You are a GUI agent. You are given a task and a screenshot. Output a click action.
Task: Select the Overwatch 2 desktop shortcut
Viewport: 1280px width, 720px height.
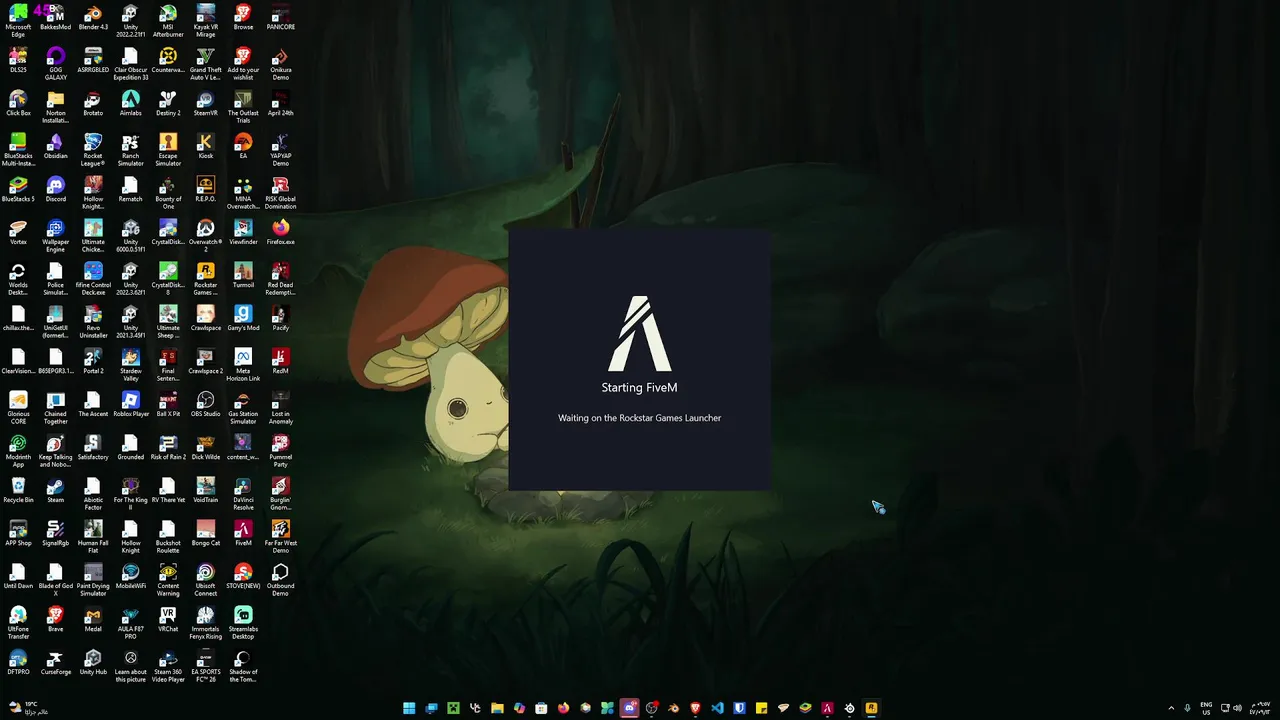[x=205, y=235]
